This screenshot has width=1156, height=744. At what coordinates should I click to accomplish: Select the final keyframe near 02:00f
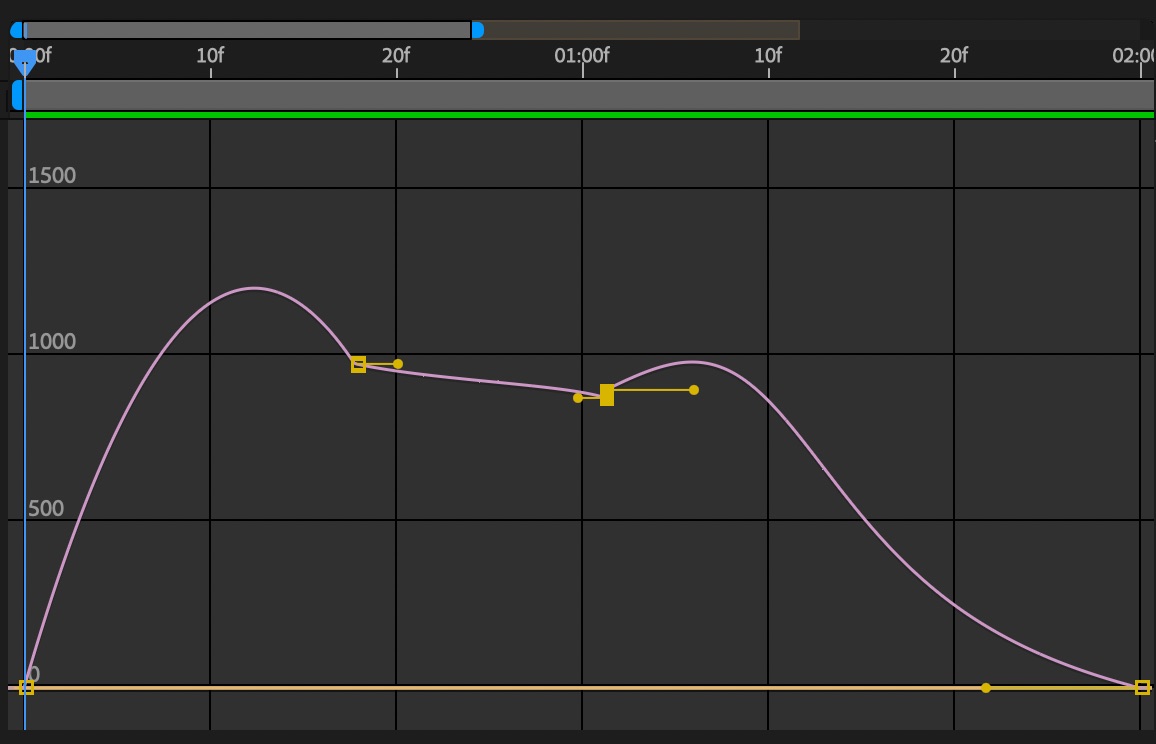tap(1142, 687)
